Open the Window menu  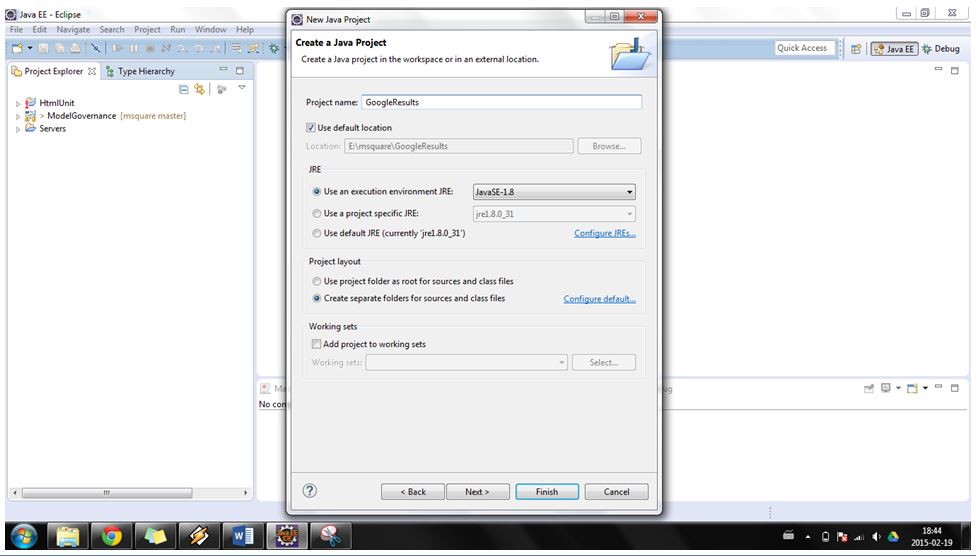point(210,29)
